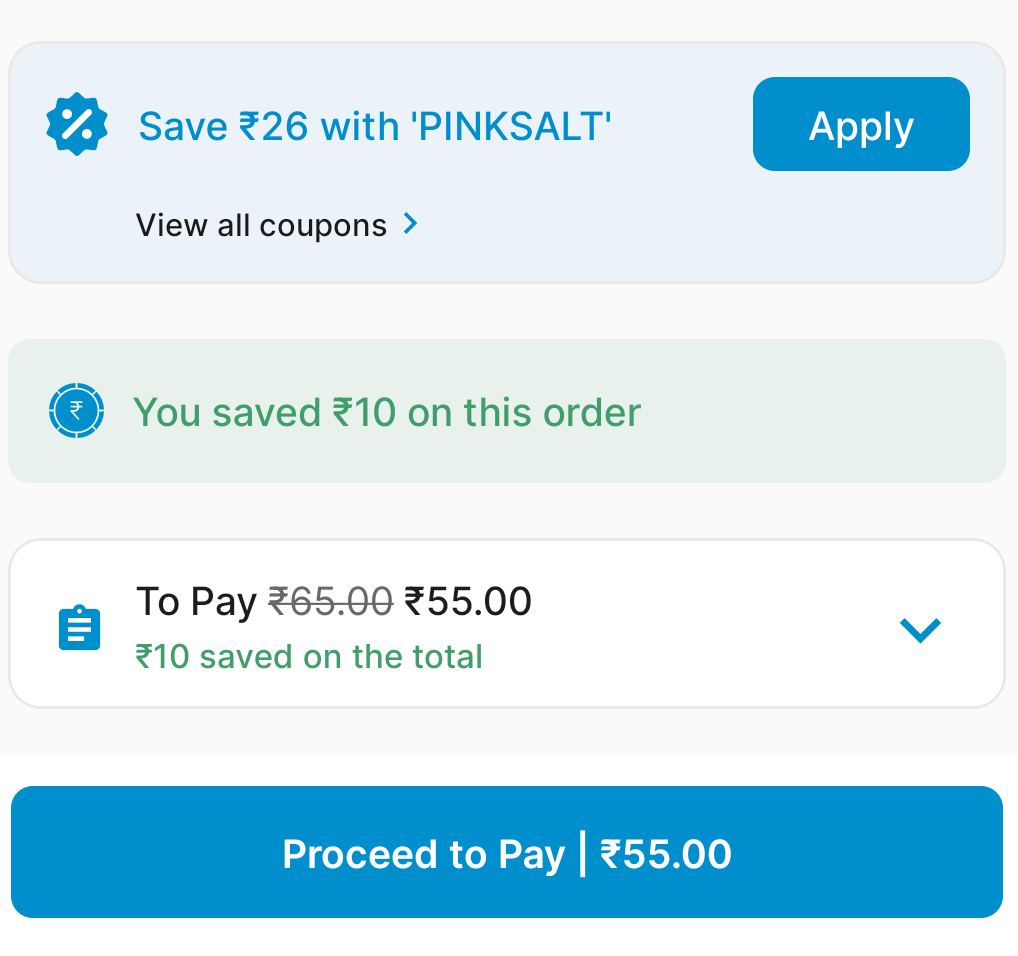Click the strikethrough ₹65.00 original price
The width and height of the screenshot is (1018, 956).
coord(330,600)
